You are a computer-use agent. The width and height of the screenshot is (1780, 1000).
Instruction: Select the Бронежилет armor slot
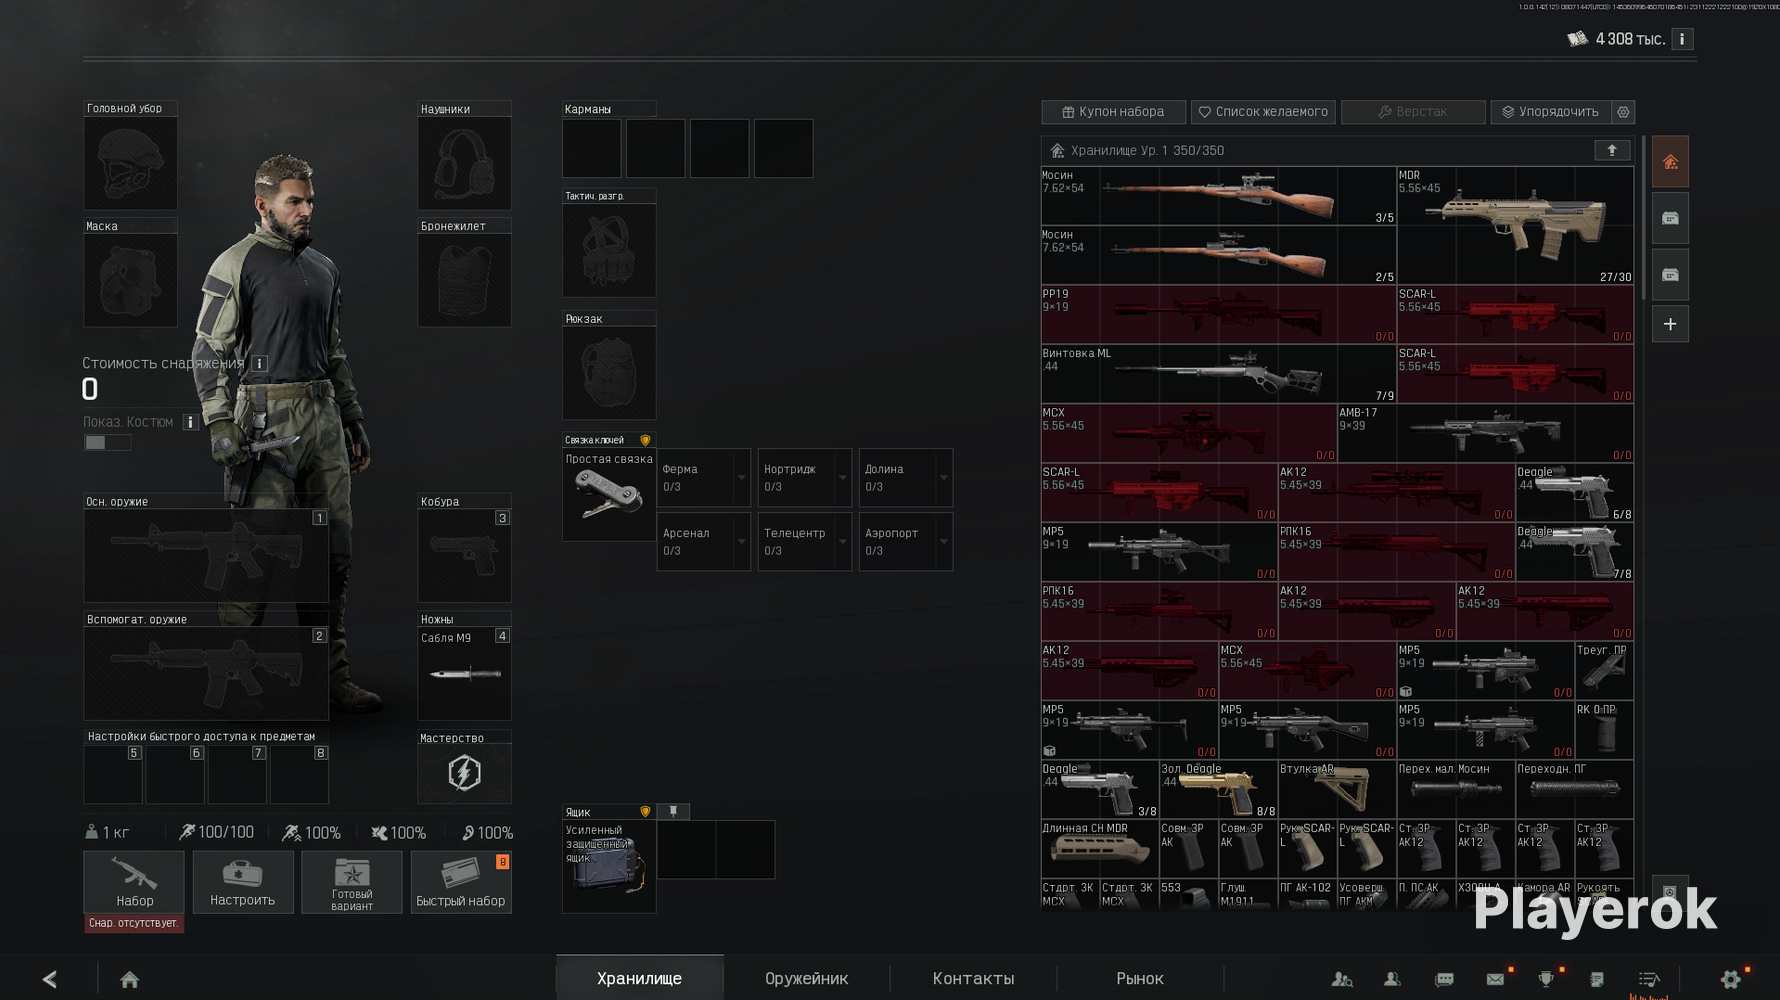click(464, 280)
